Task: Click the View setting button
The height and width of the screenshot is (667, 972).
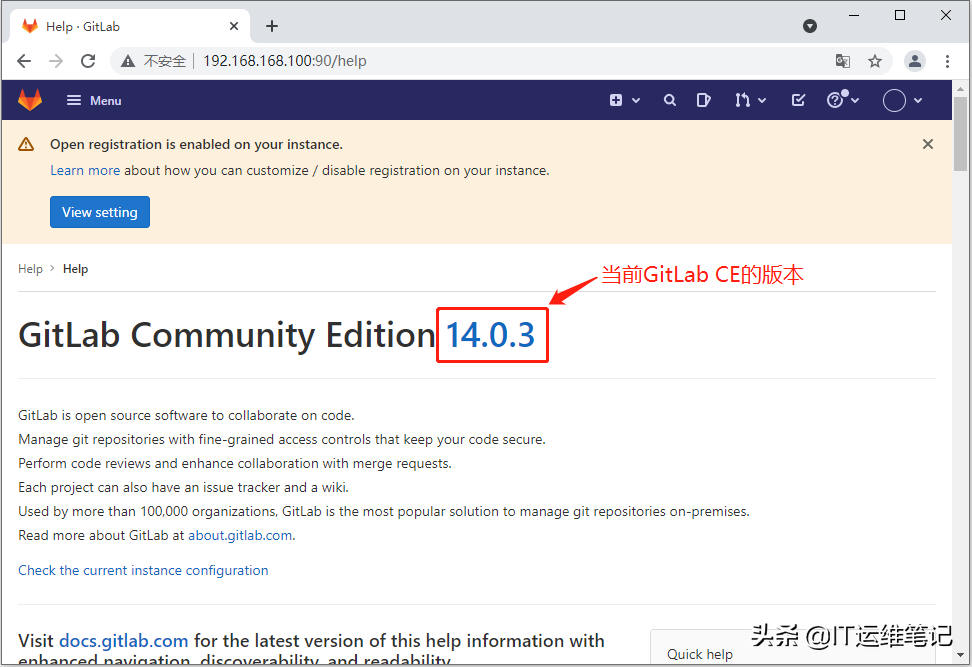Action: coord(100,212)
